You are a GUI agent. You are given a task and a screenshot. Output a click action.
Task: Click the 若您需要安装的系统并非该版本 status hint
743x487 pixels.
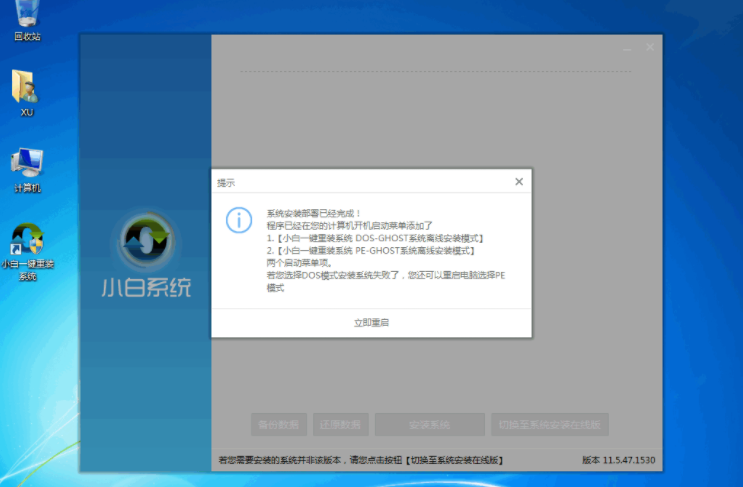tap(361, 460)
